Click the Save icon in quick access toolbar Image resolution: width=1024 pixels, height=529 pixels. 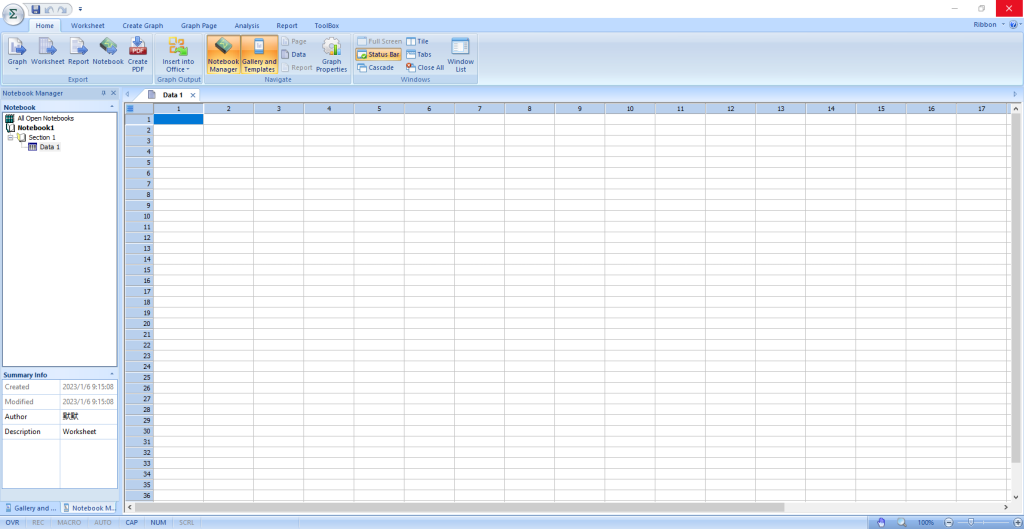click(x=36, y=9)
